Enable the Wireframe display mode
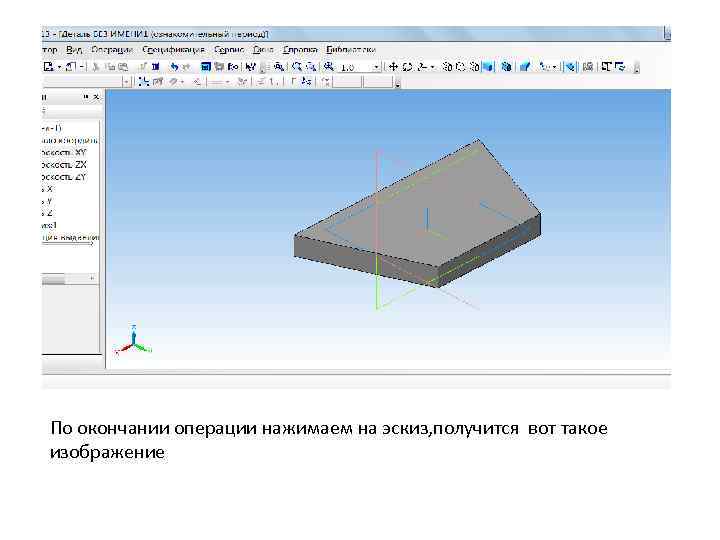The height and width of the screenshot is (540, 720). tap(447, 67)
